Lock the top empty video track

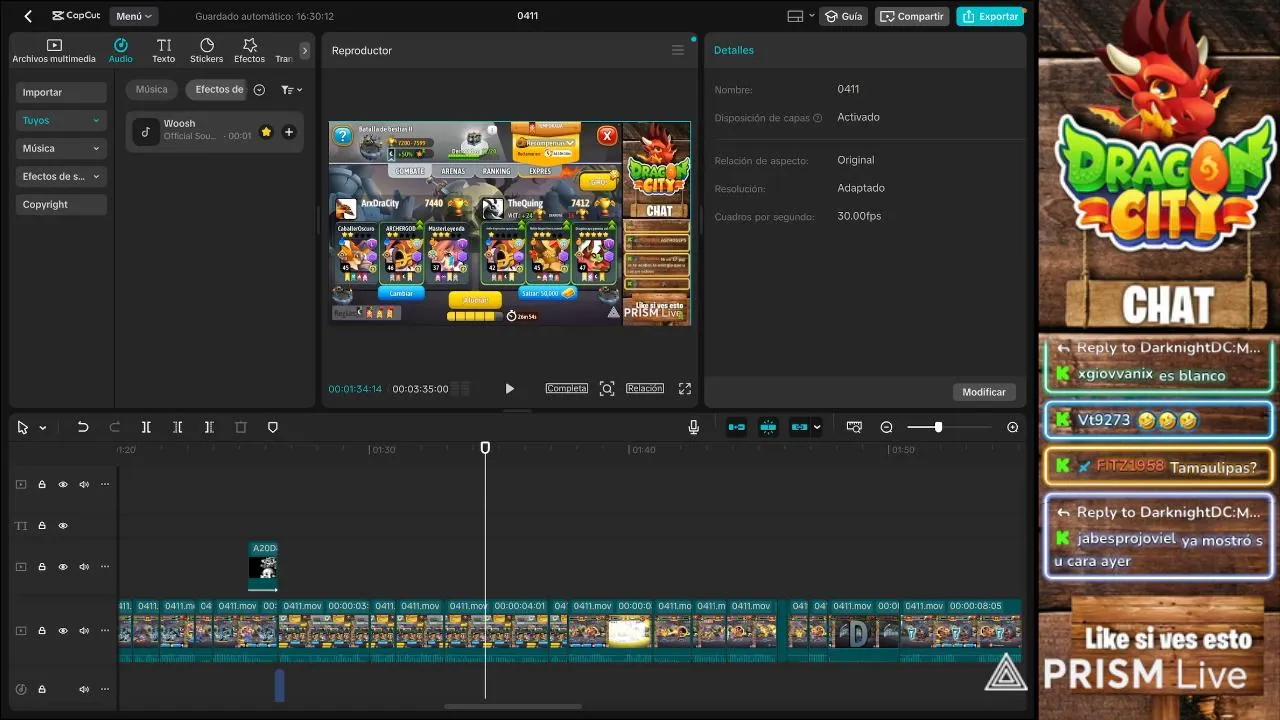click(42, 484)
